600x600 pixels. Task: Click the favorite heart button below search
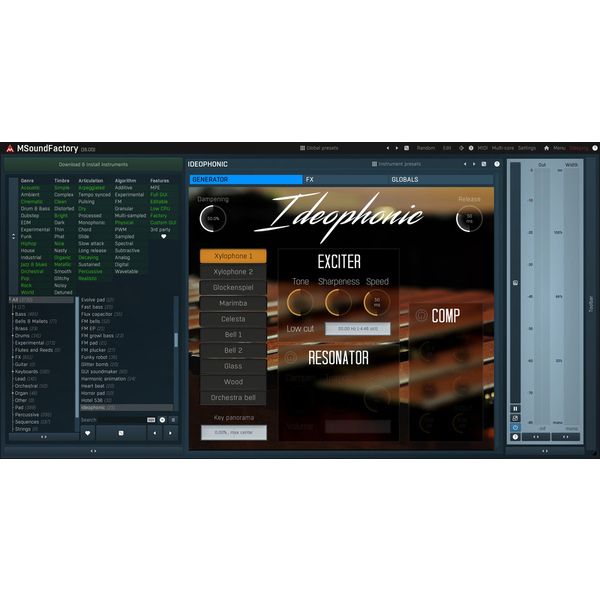point(88,433)
